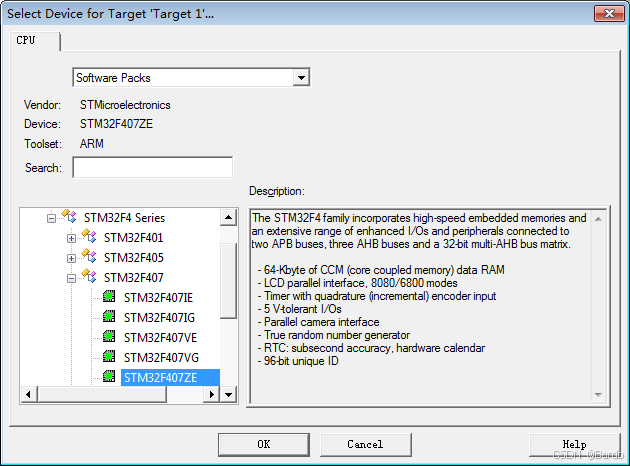Image resolution: width=630 pixels, height=466 pixels.
Task: Click device tree scroll right arrow
Action: (x=211, y=394)
